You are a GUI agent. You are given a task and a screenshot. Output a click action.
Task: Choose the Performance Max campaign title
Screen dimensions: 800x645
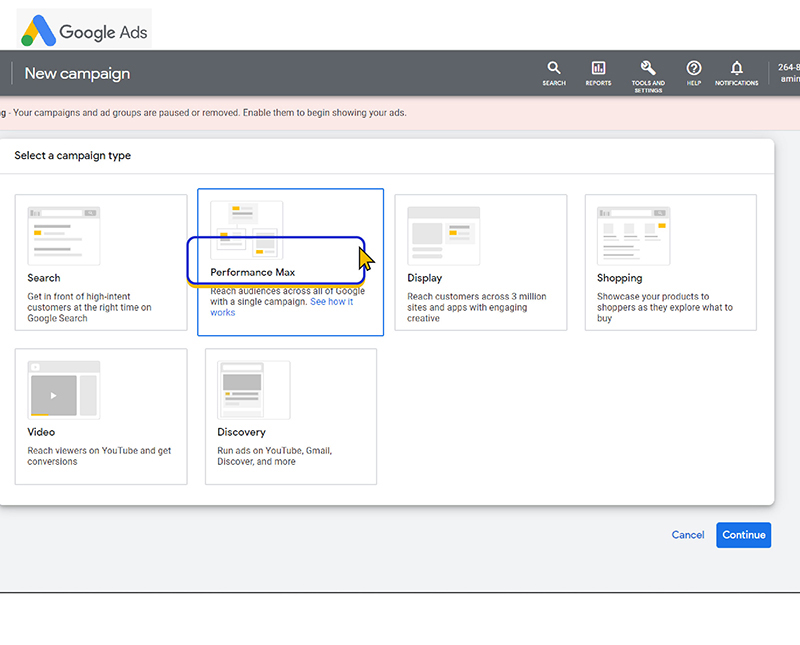(253, 272)
